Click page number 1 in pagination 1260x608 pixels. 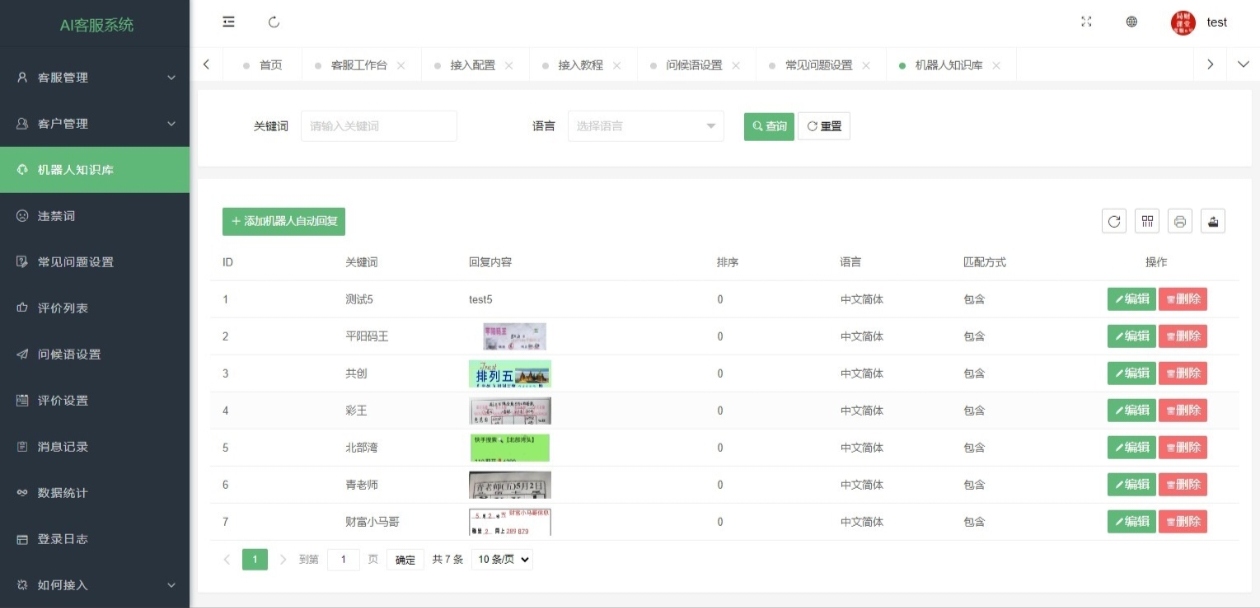coord(255,560)
